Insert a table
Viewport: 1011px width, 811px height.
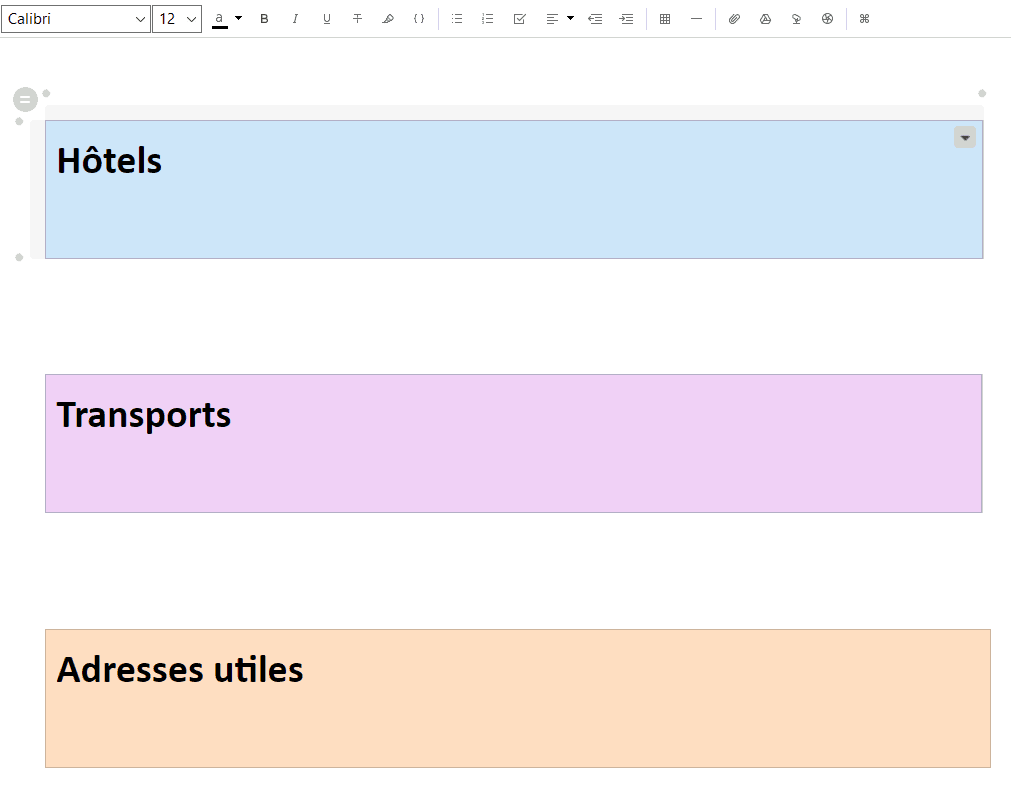664,18
